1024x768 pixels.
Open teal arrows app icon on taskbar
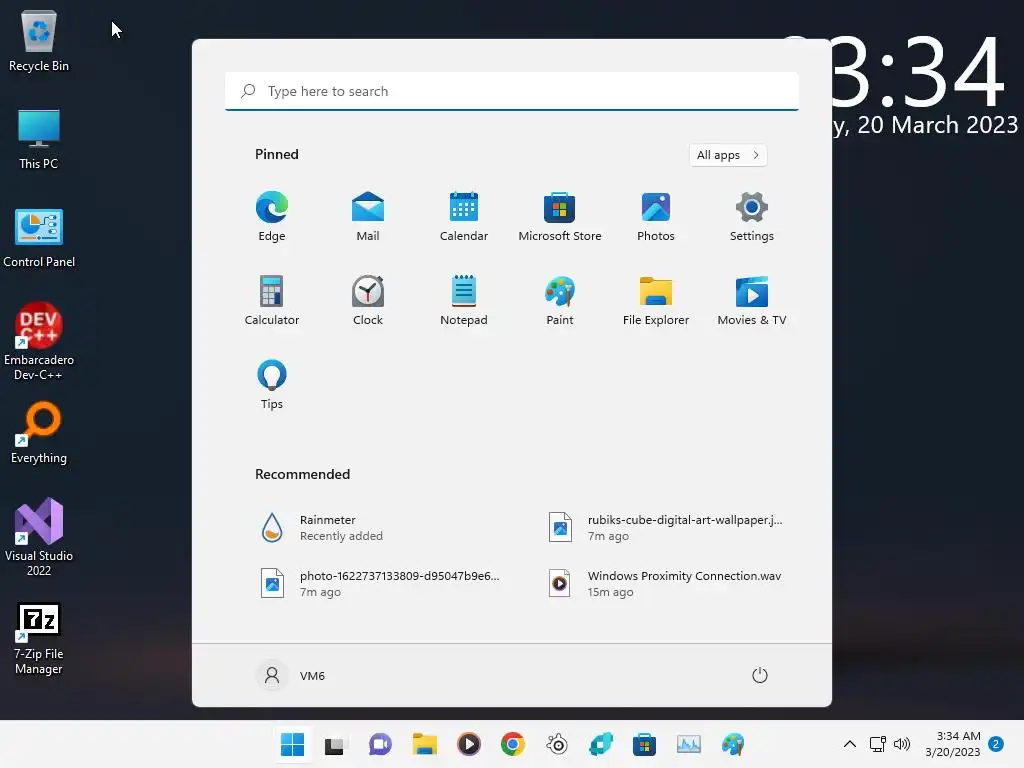coord(601,744)
